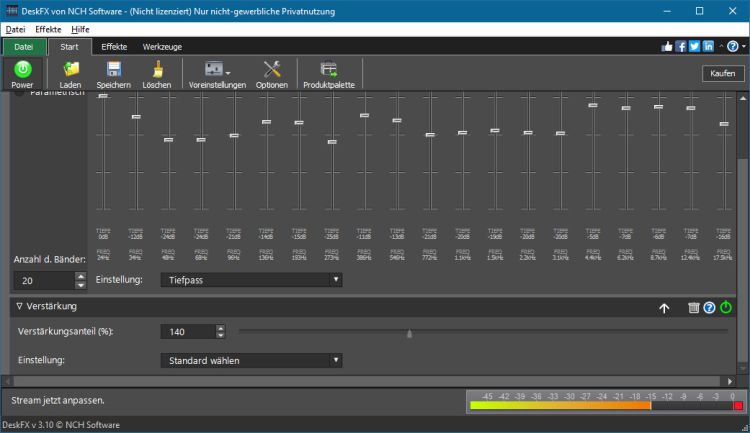Screen dimensions: 750x433
Task: Collapse the Verstärkung section triangle
Action: pos(19,306)
